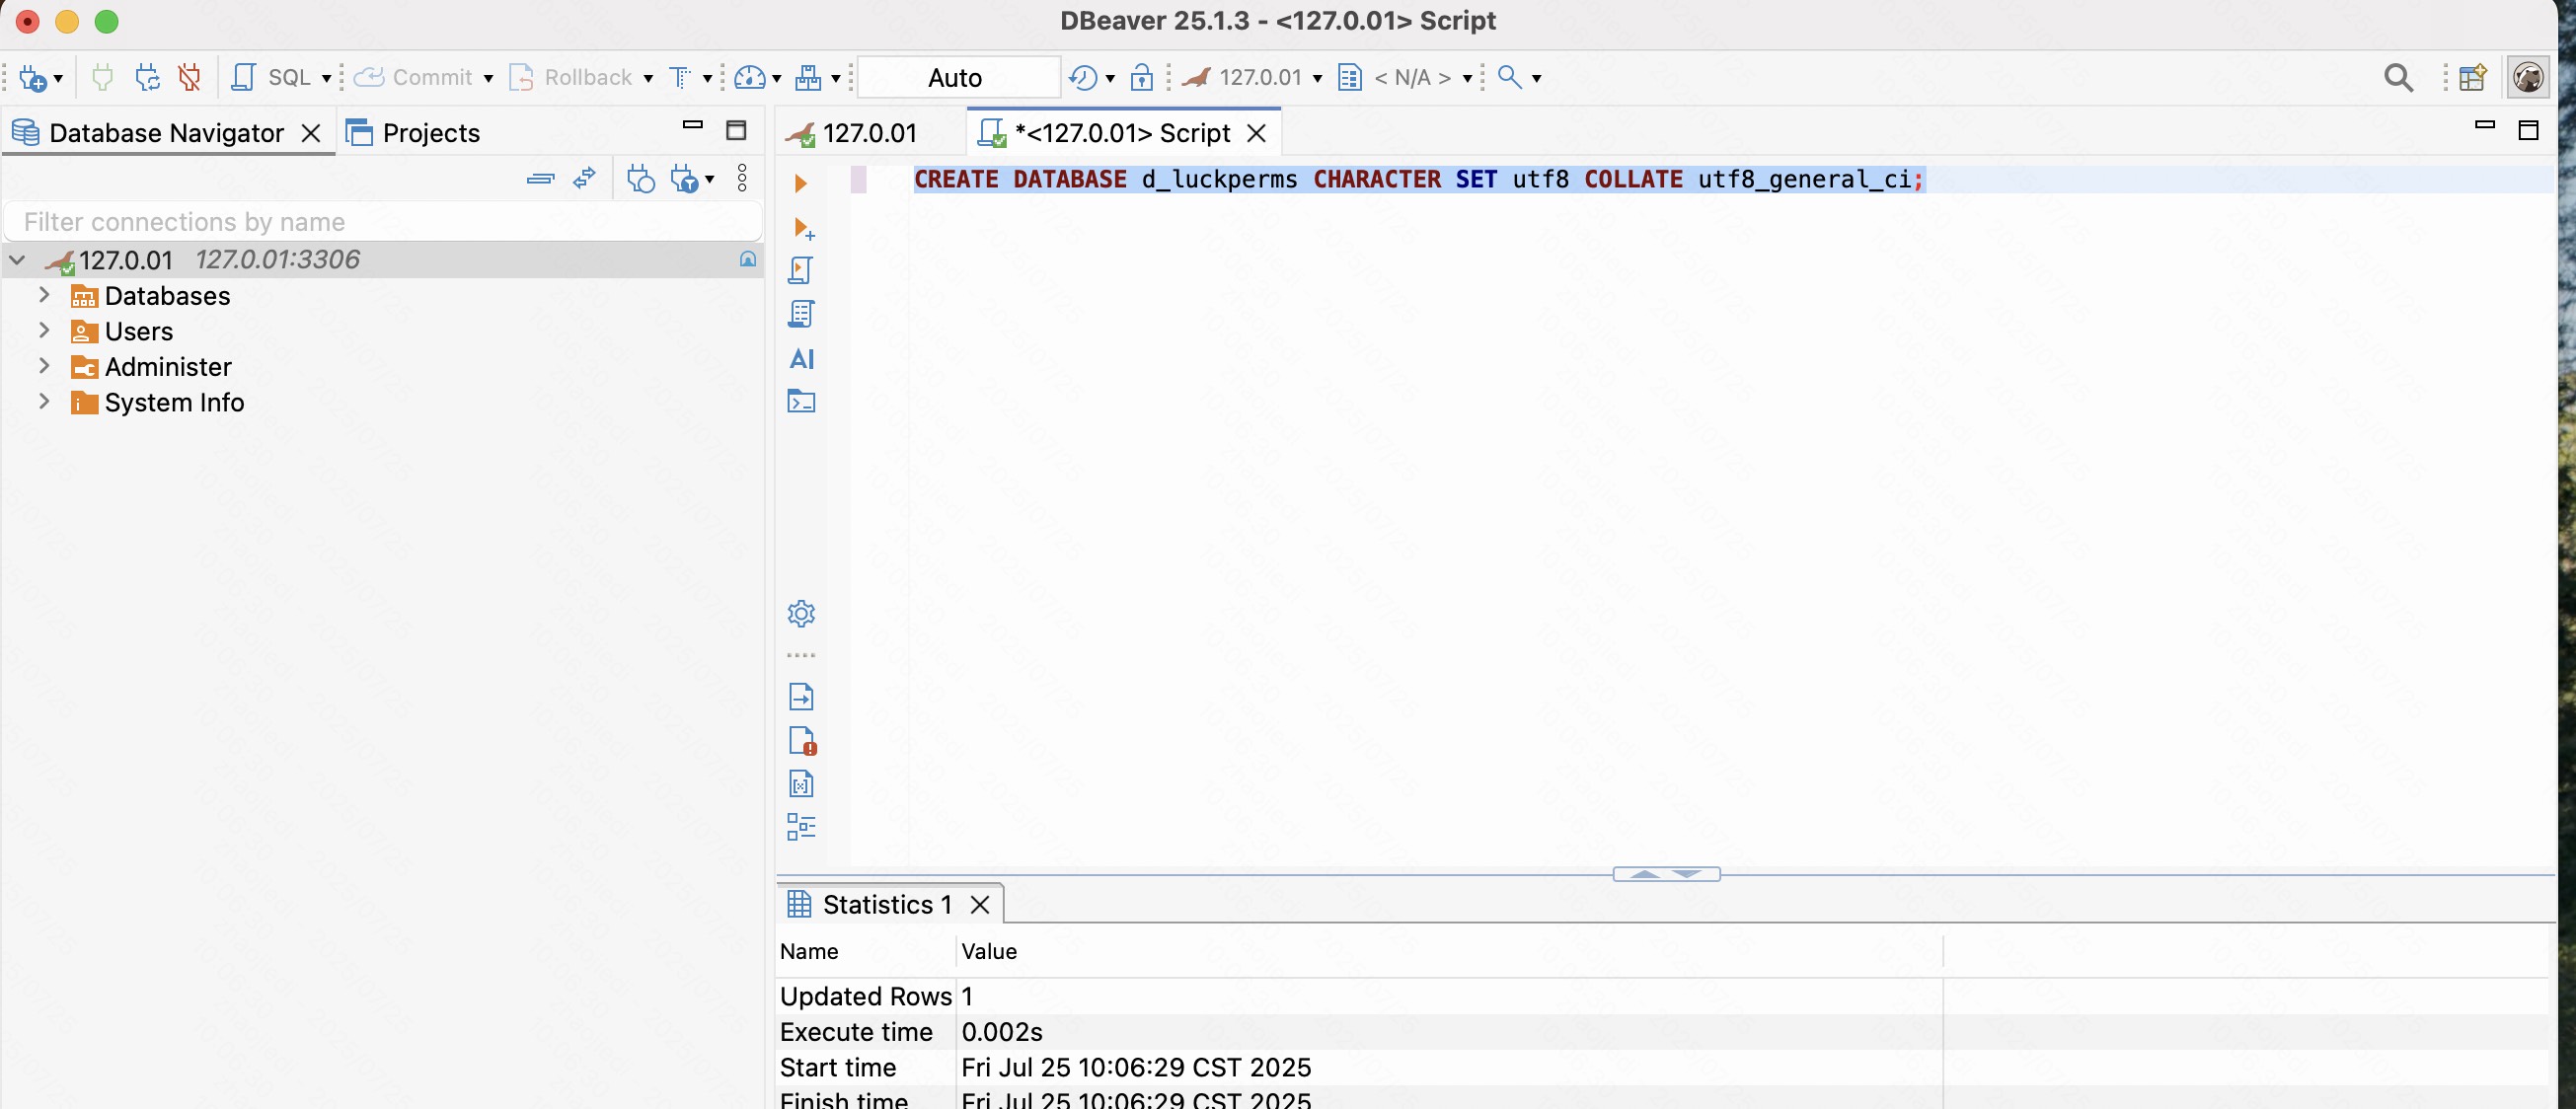Toggle the output panel icon
This screenshot has width=2576, height=1109.
801,697
